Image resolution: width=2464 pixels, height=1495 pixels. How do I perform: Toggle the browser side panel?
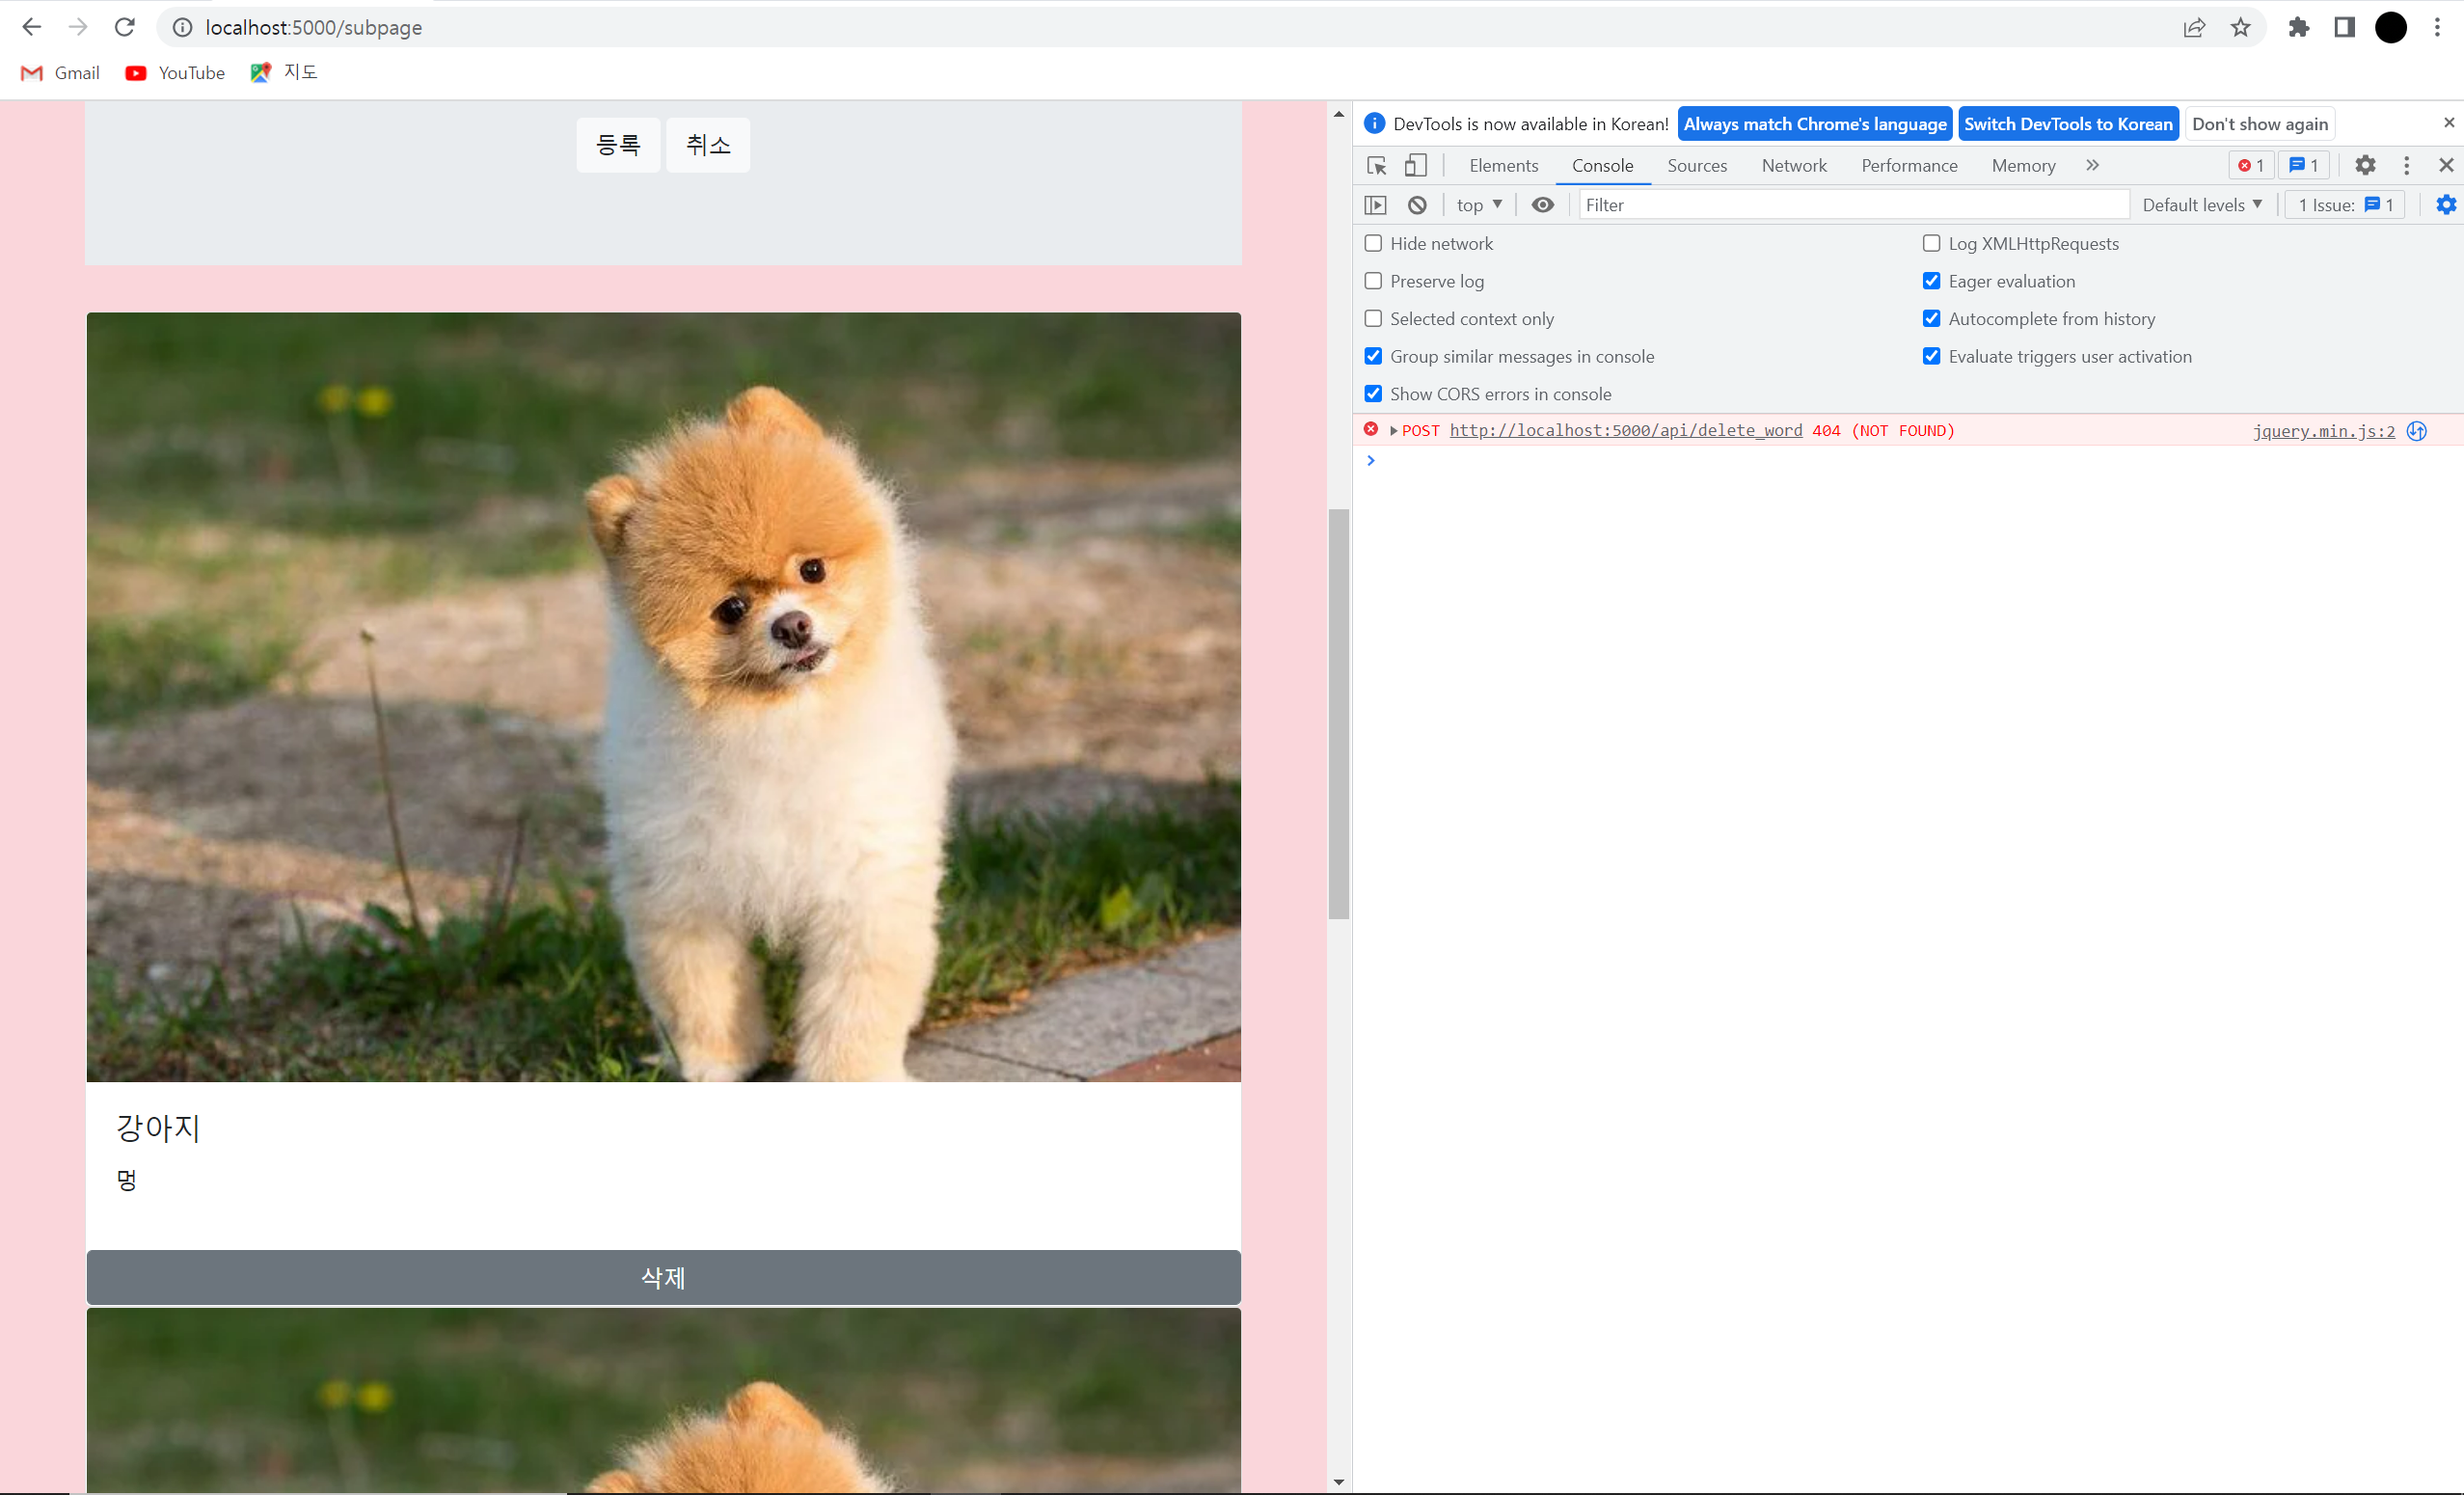click(2344, 27)
